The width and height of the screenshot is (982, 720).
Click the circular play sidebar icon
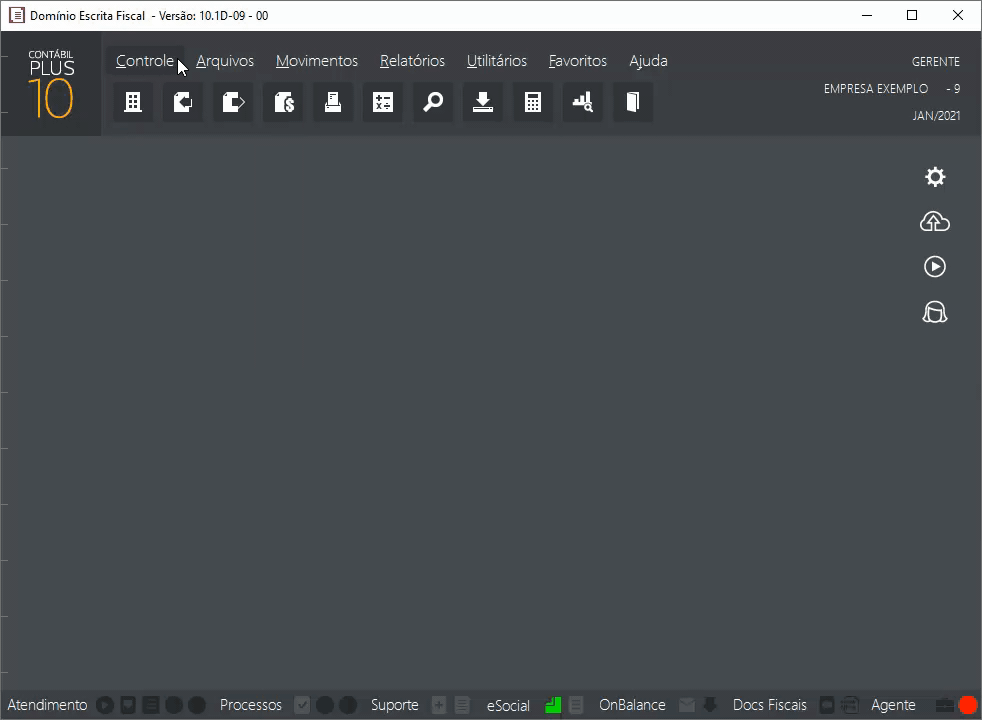pyautogui.click(x=935, y=267)
